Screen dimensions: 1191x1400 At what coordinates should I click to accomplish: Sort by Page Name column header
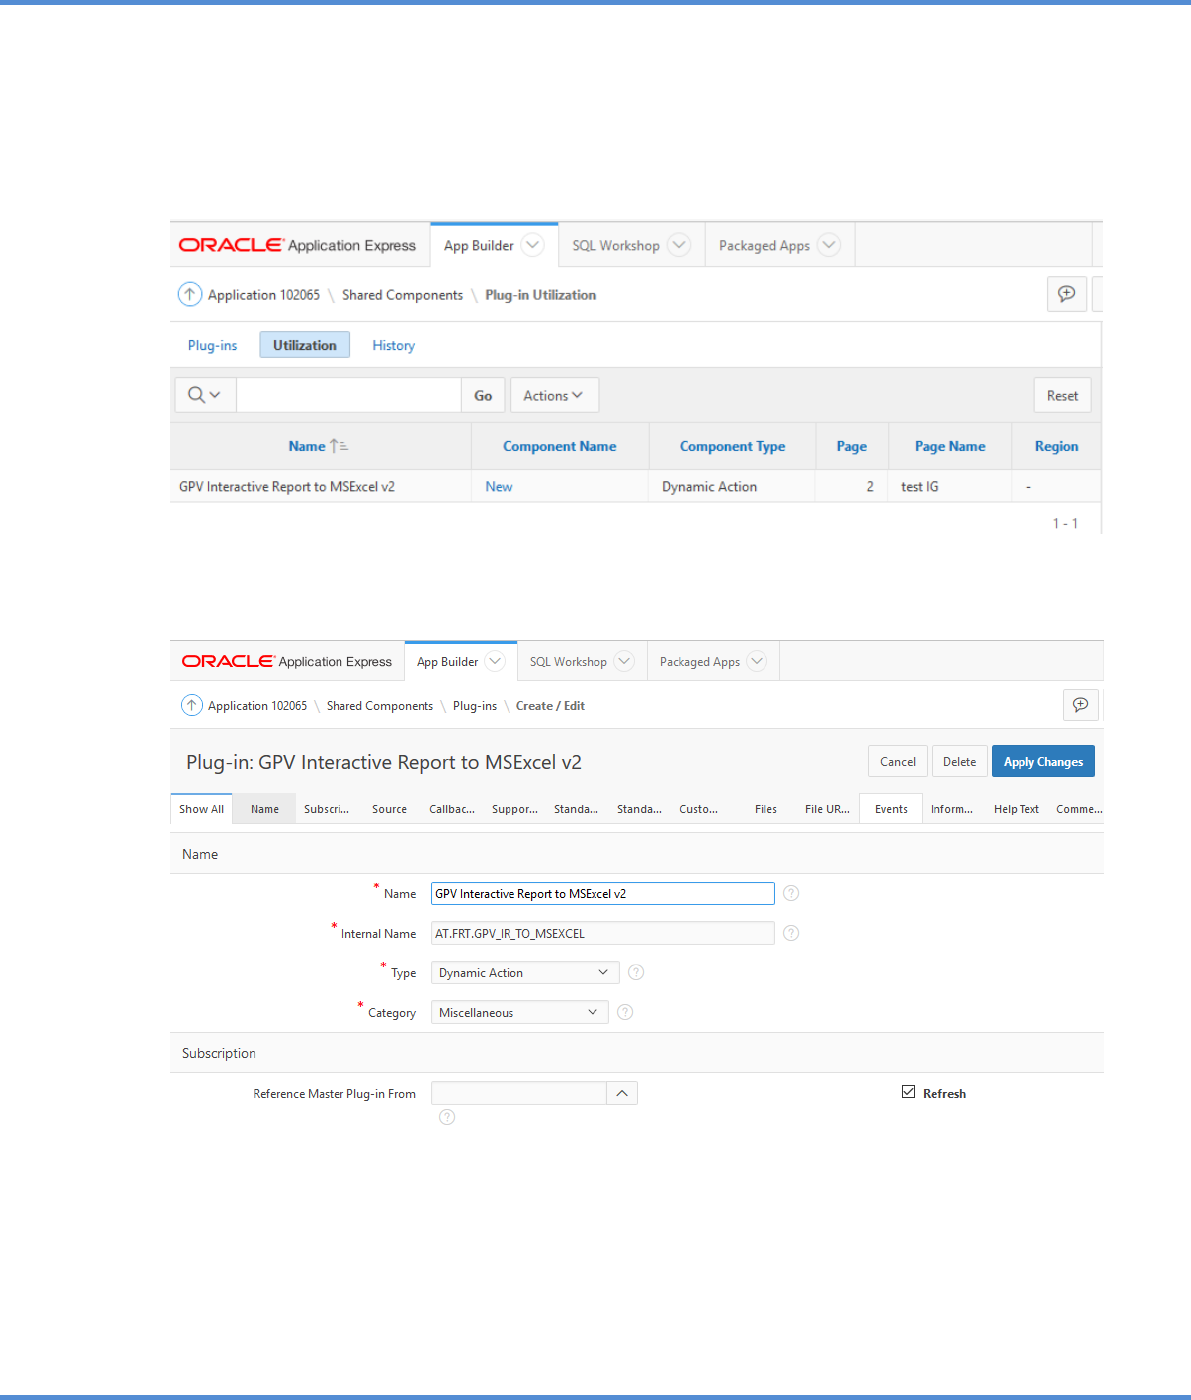pyautogui.click(x=950, y=446)
